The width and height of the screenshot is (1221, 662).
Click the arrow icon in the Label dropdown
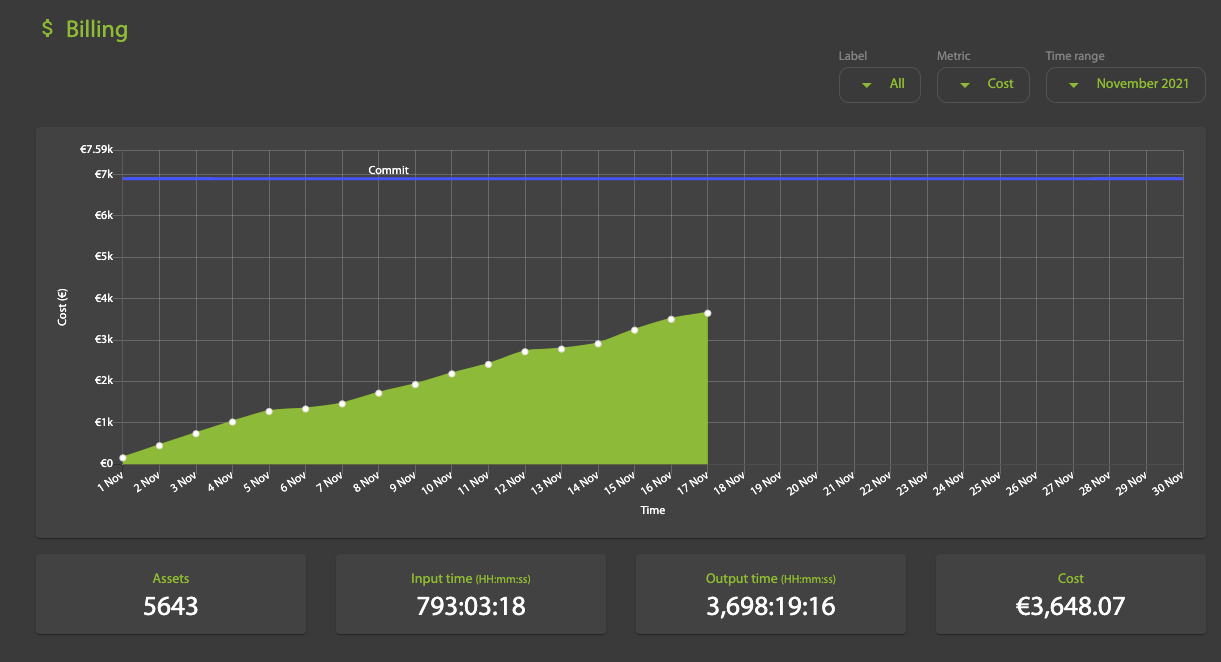pyautogui.click(x=865, y=85)
